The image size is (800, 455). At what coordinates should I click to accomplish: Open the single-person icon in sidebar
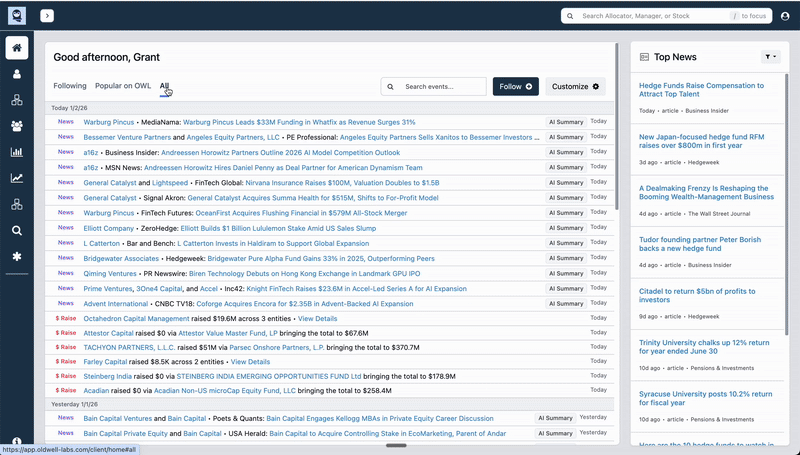(x=17, y=74)
